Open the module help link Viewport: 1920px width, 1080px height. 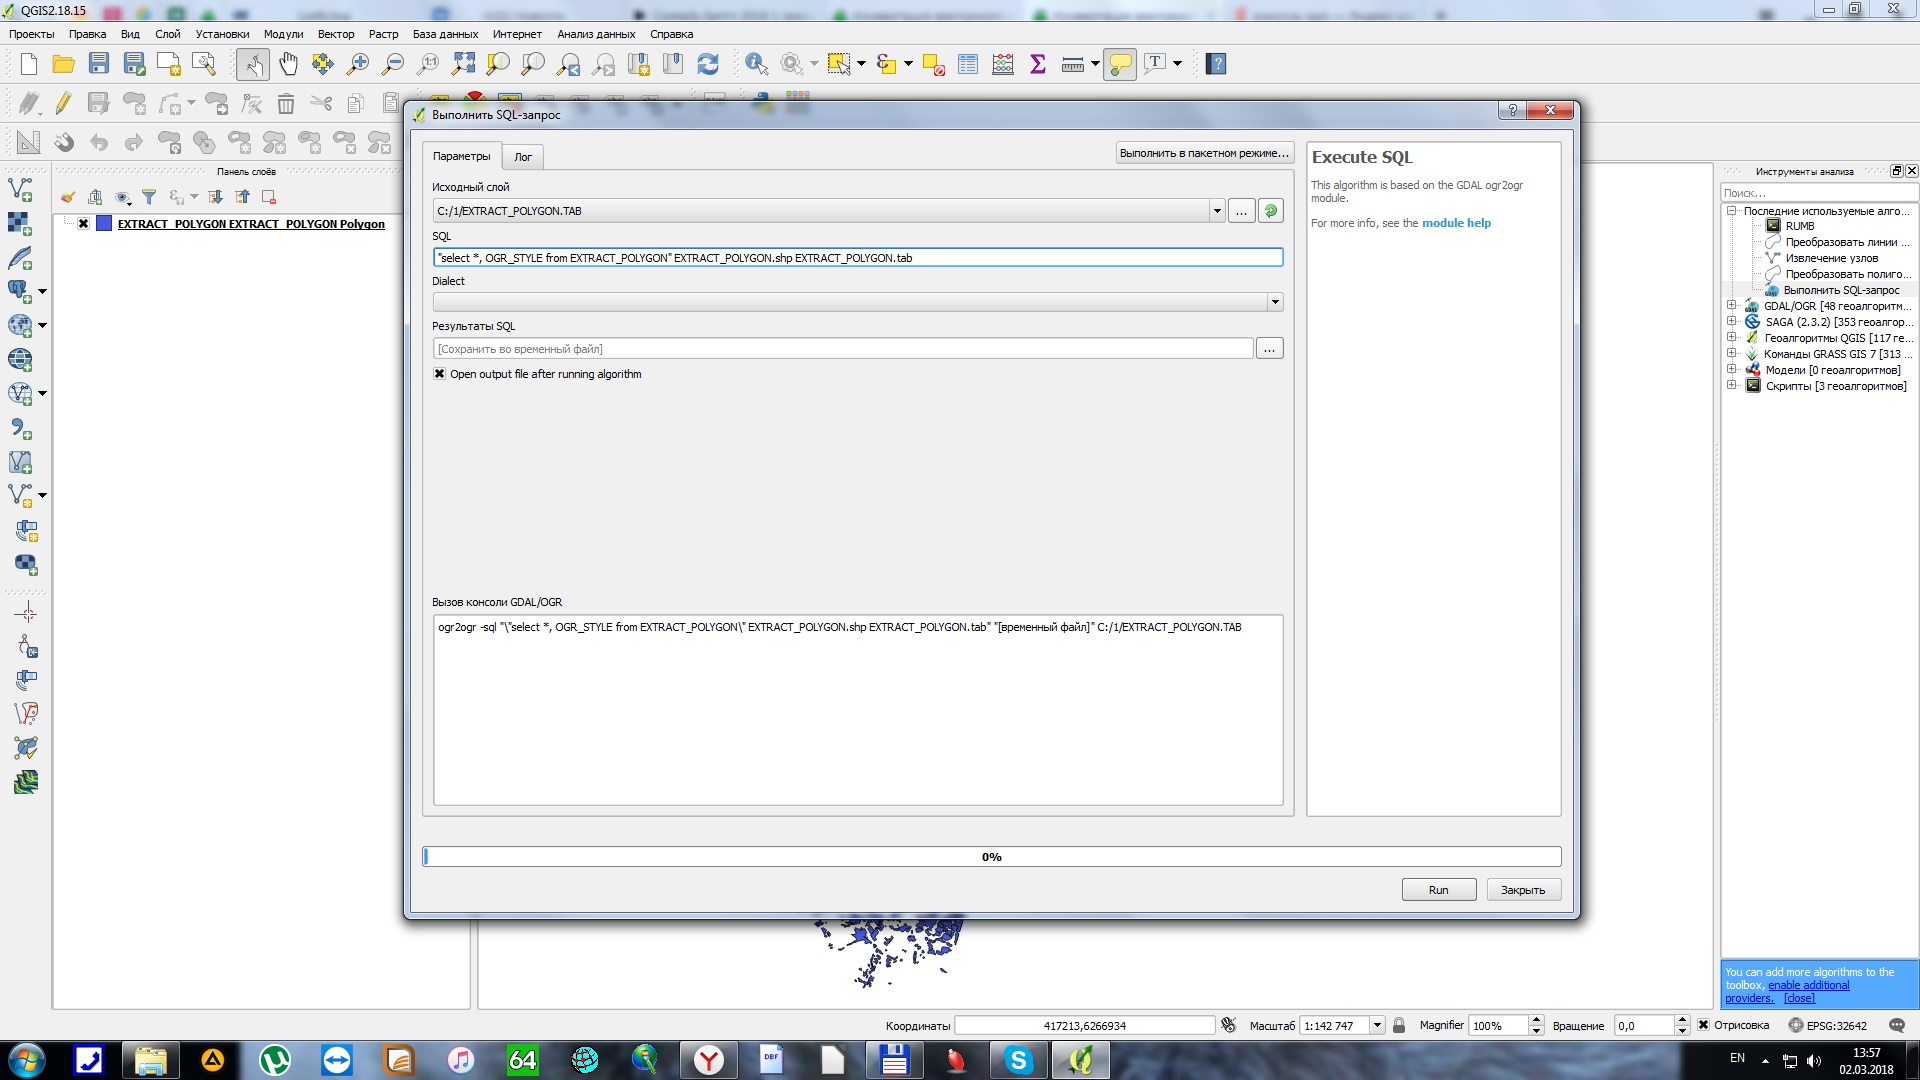coord(1455,223)
